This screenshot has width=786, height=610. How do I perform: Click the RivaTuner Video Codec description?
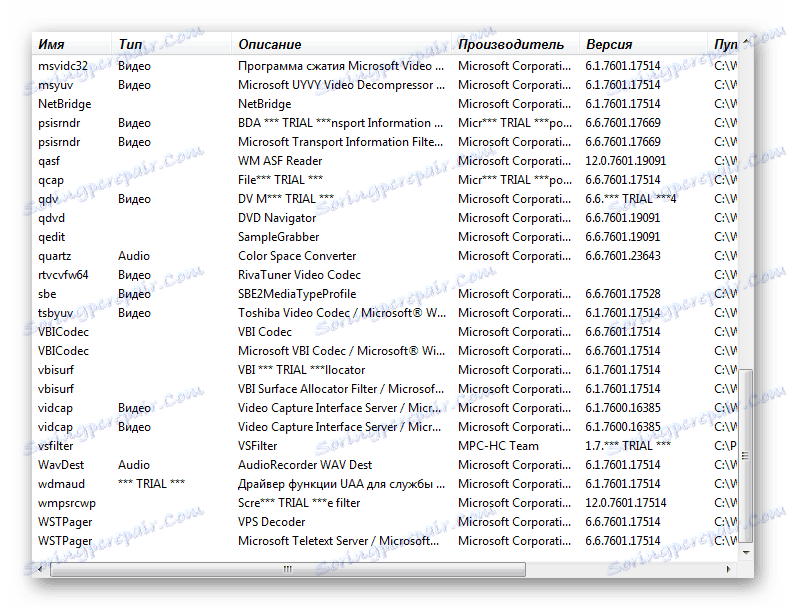299,275
